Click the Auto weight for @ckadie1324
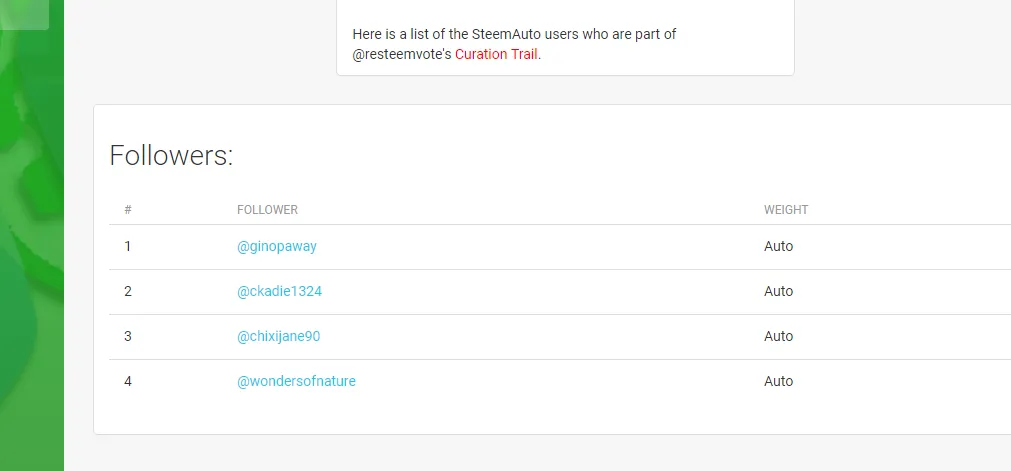 pos(778,291)
